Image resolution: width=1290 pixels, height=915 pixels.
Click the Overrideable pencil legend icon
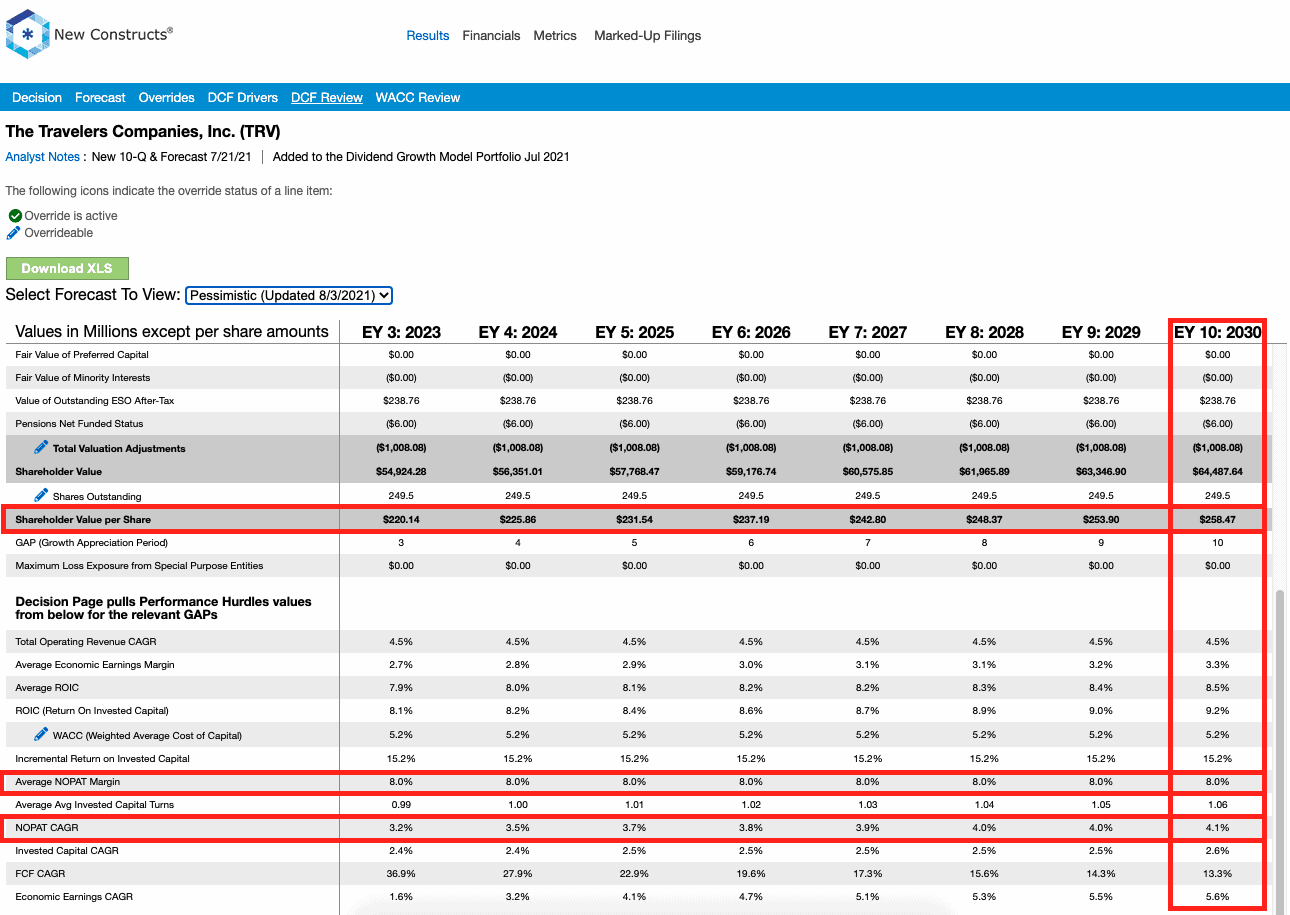tap(14, 233)
